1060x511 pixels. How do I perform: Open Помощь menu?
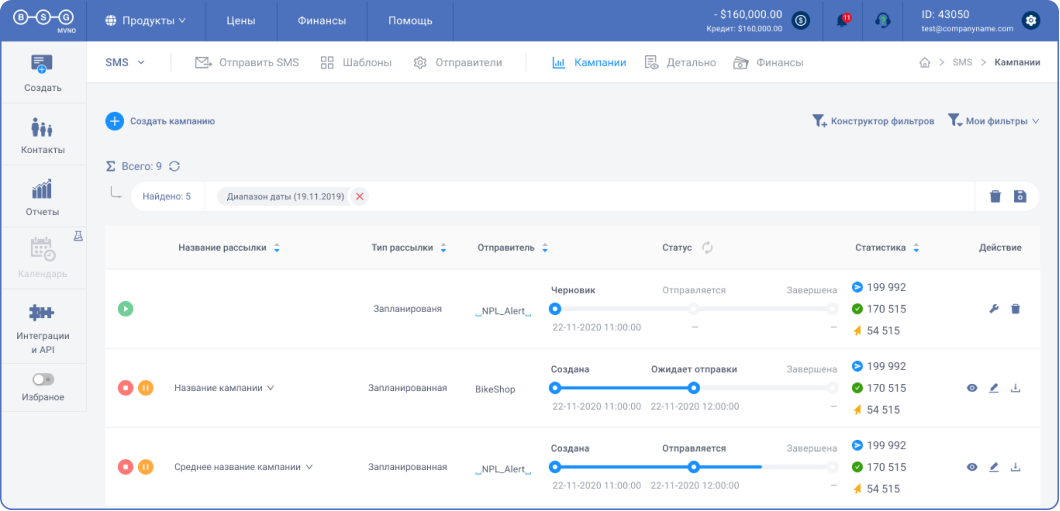coord(410,20)
